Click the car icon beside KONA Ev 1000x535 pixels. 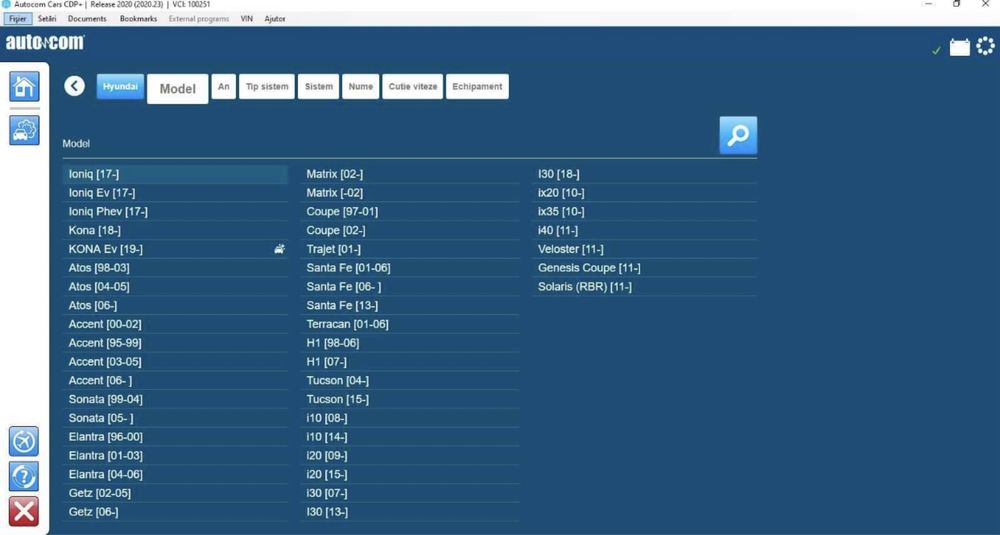[279, 249]
